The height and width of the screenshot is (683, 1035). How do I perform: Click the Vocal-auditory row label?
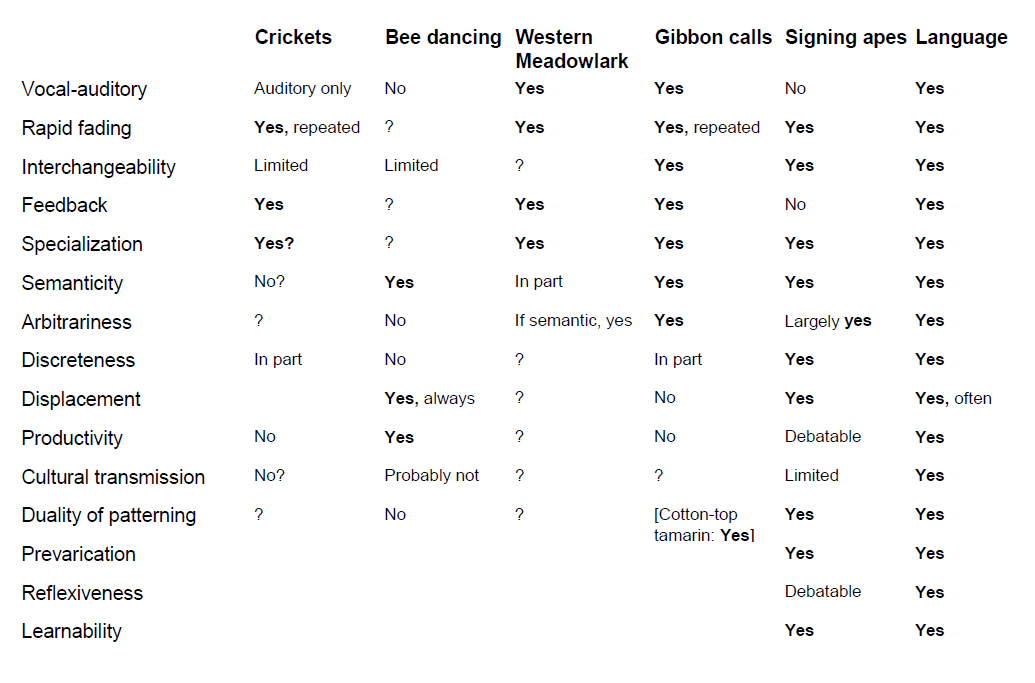point(84,89)
